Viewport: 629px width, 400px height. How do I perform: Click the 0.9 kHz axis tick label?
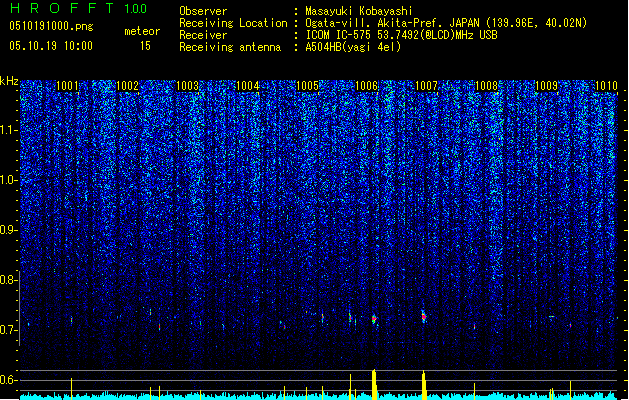(9, 230)
